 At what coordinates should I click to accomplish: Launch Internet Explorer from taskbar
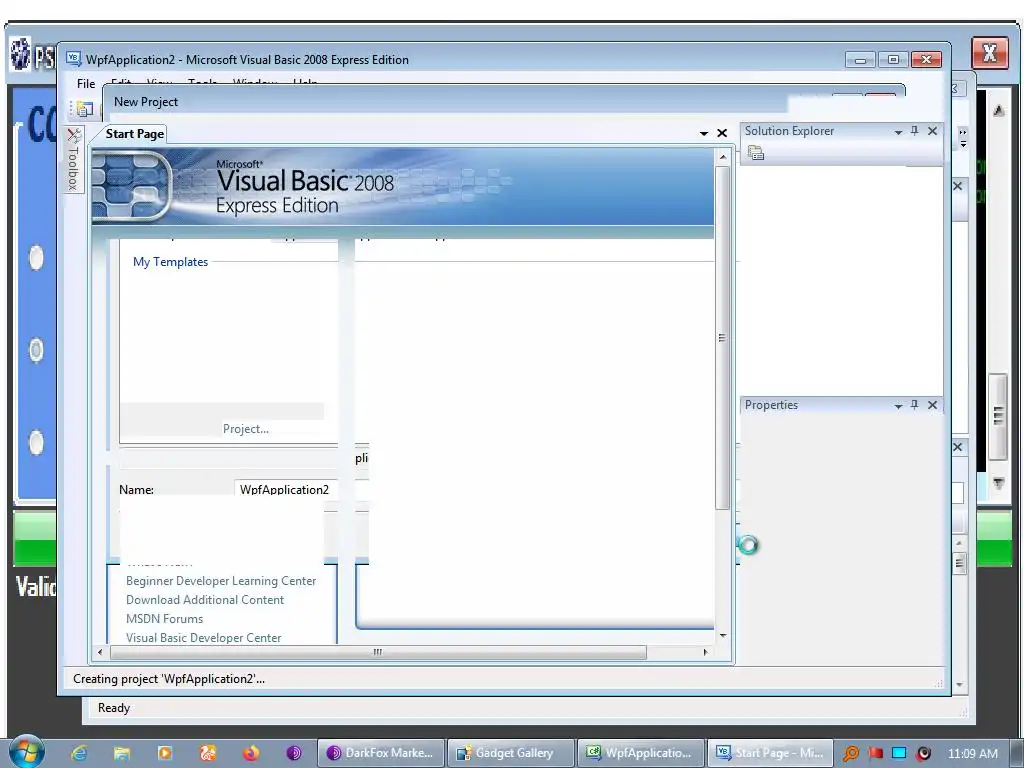click(x=79, y=753)
